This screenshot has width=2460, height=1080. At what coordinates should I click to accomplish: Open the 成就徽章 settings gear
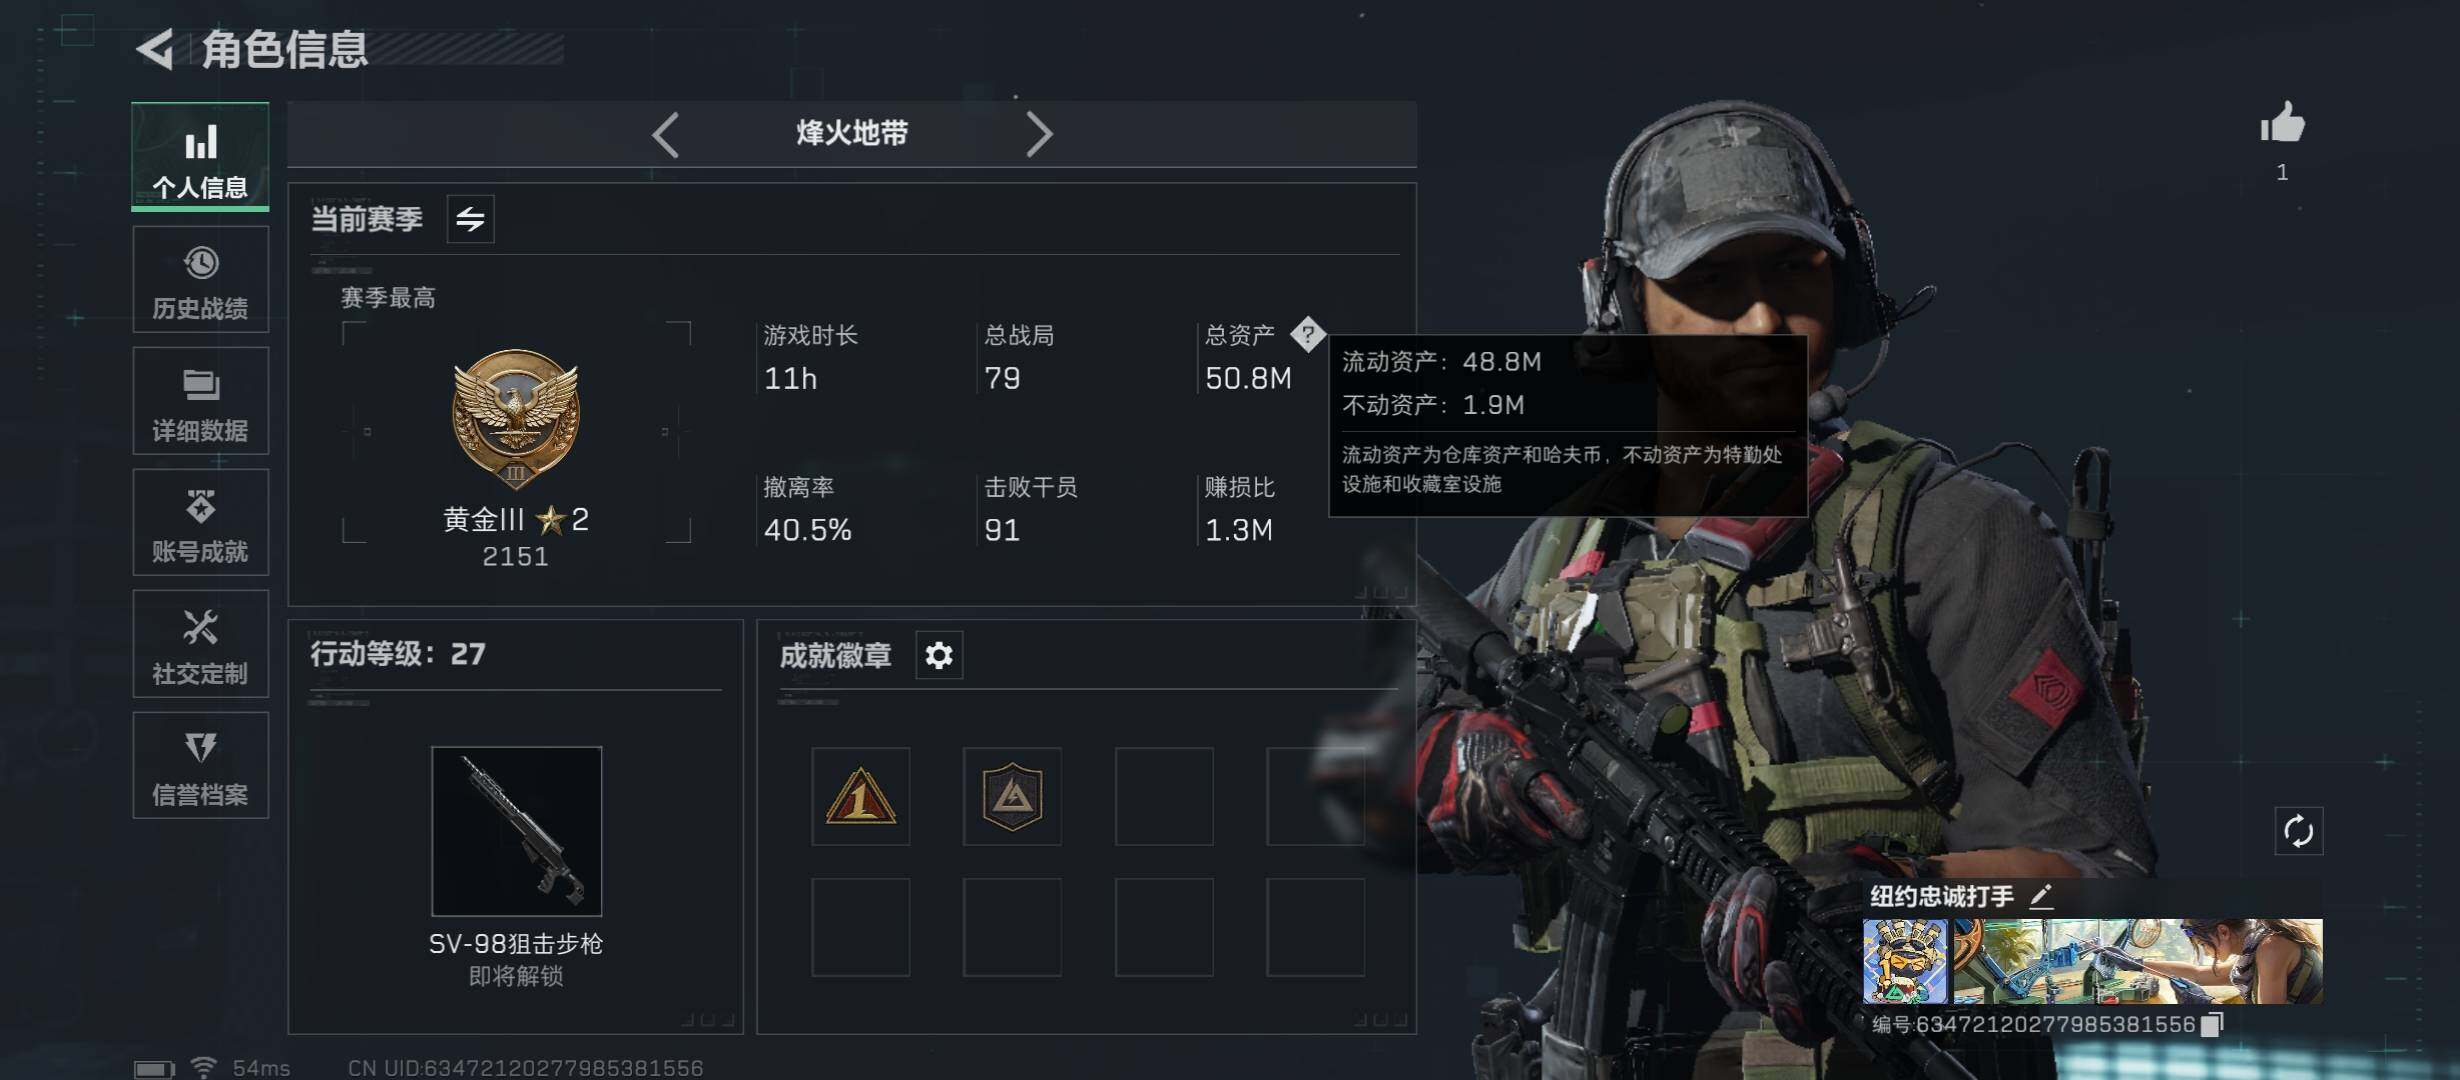tap(939, 655)
